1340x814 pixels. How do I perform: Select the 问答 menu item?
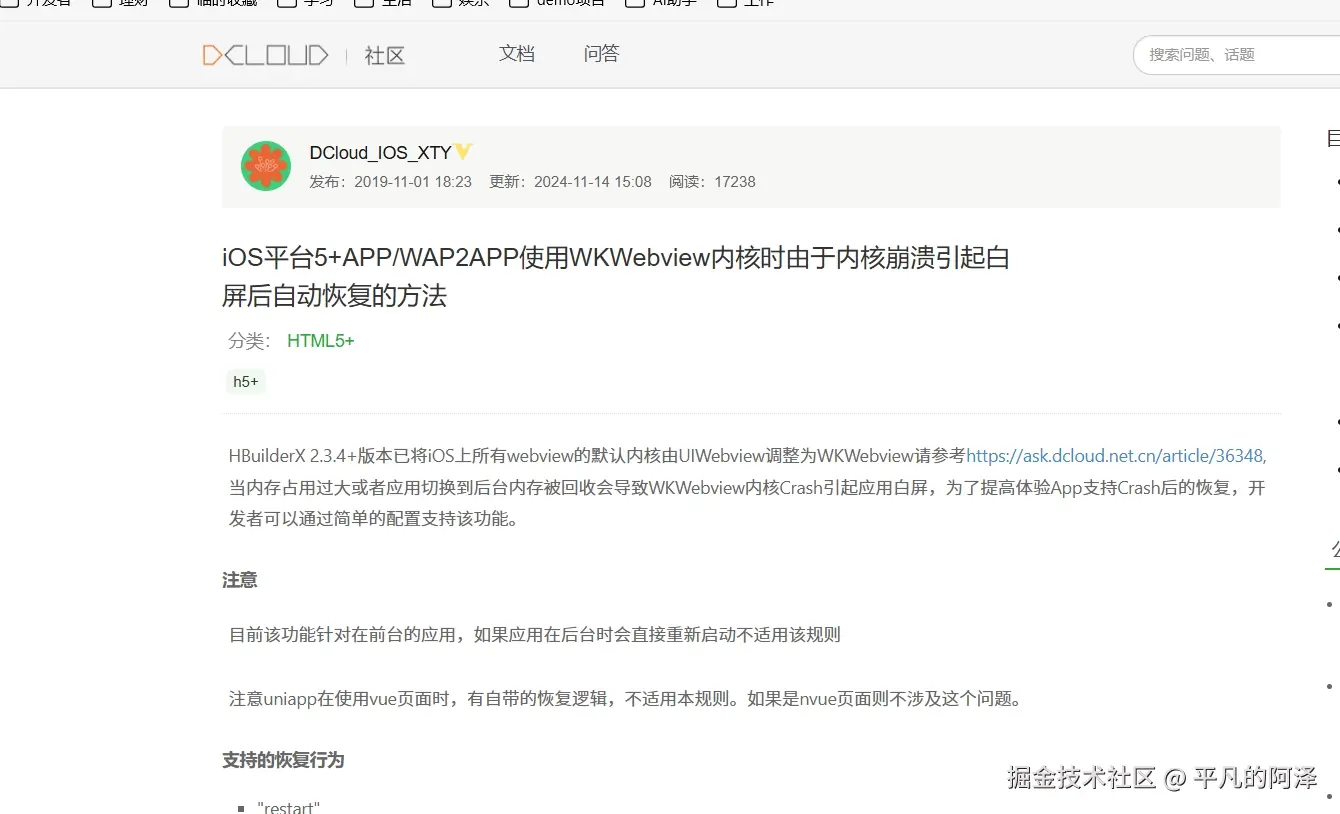(601, 54)
